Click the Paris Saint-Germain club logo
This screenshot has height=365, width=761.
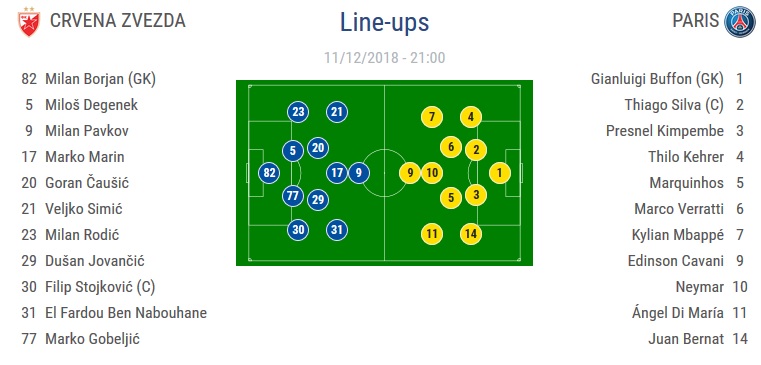(740, 22)
